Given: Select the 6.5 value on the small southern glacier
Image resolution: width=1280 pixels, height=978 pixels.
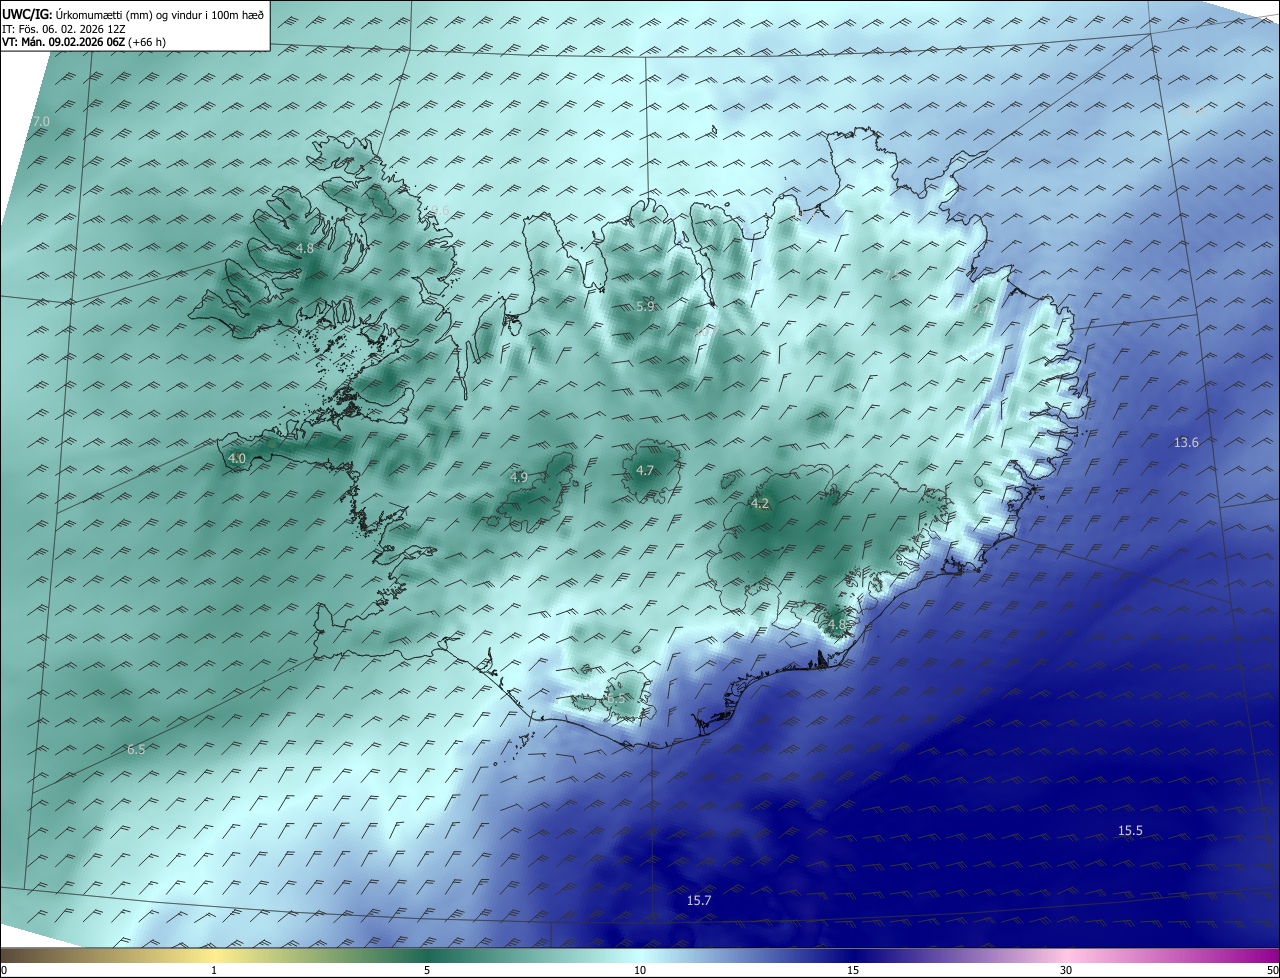Looking at the screenshot, I should (x=617, y=698).
